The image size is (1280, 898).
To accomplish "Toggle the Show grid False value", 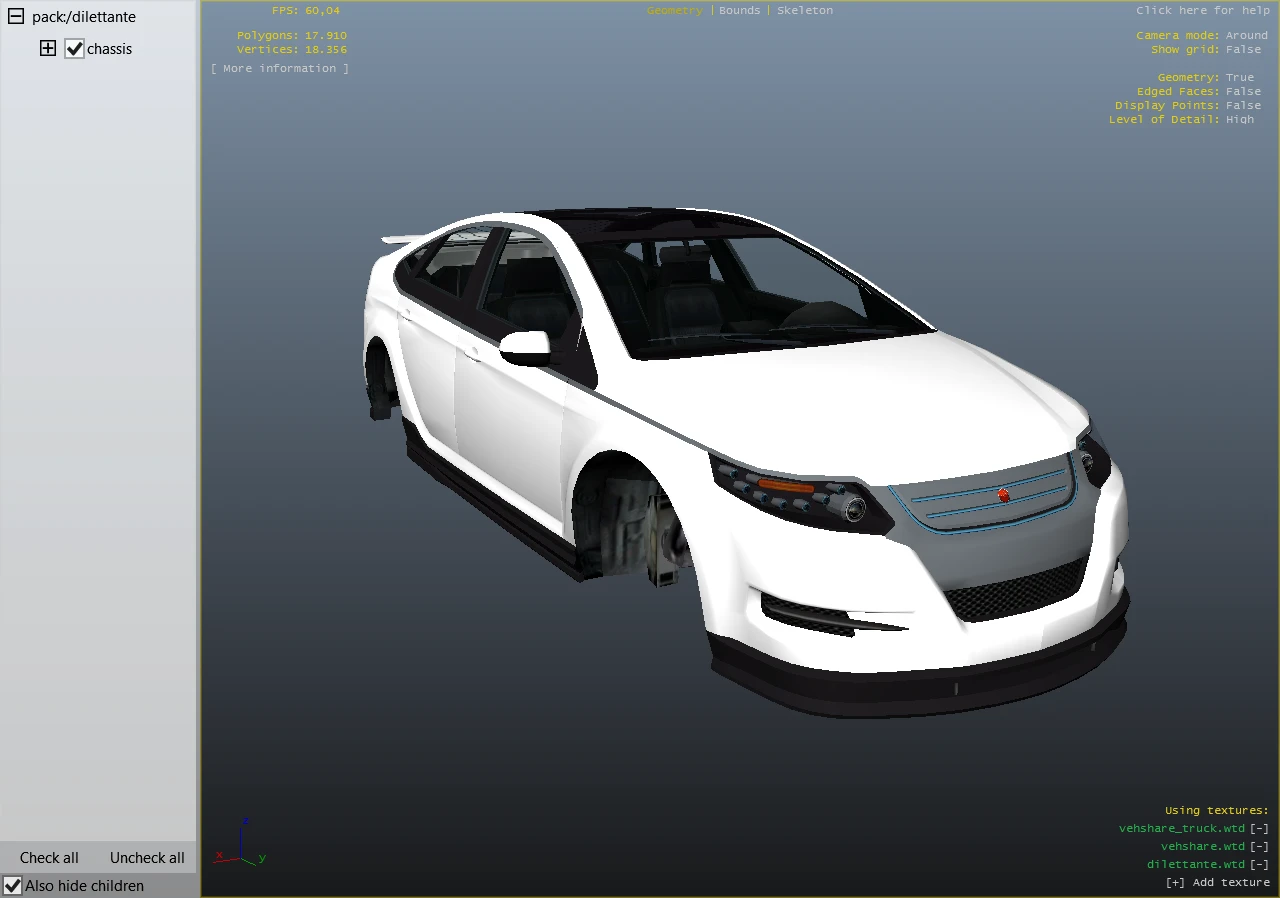I will pos(1243,49).
